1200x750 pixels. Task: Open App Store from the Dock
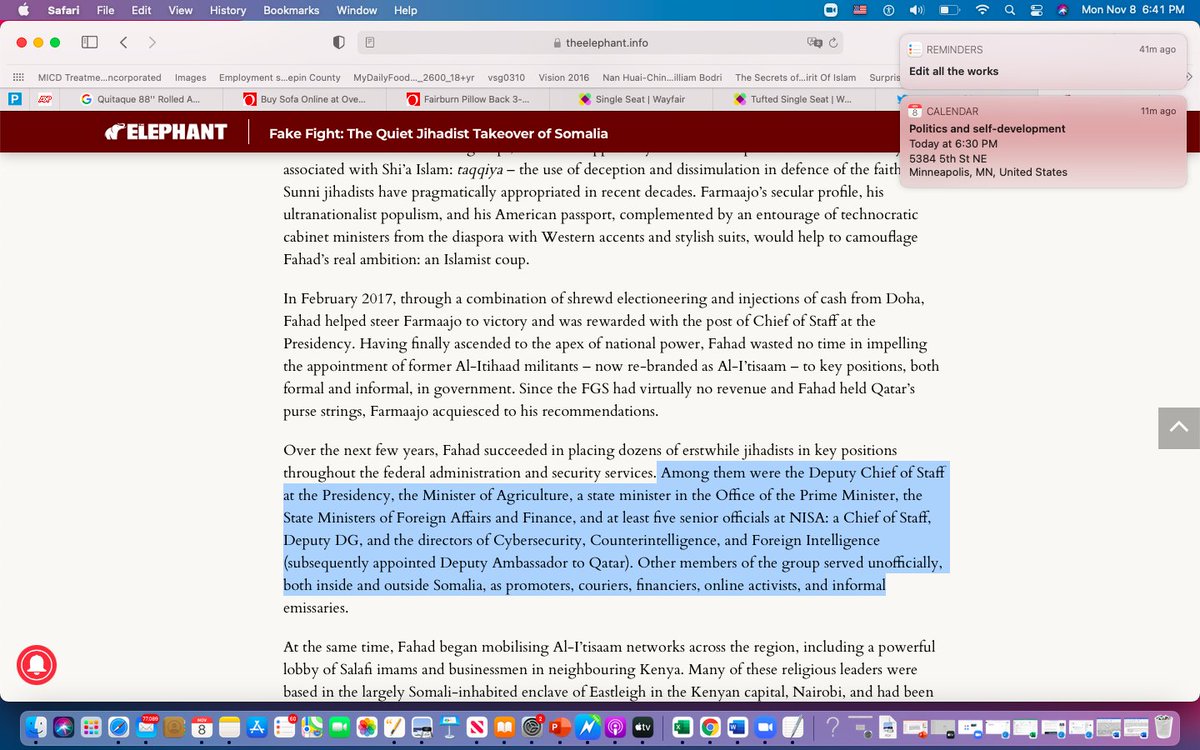coord(257,727)
